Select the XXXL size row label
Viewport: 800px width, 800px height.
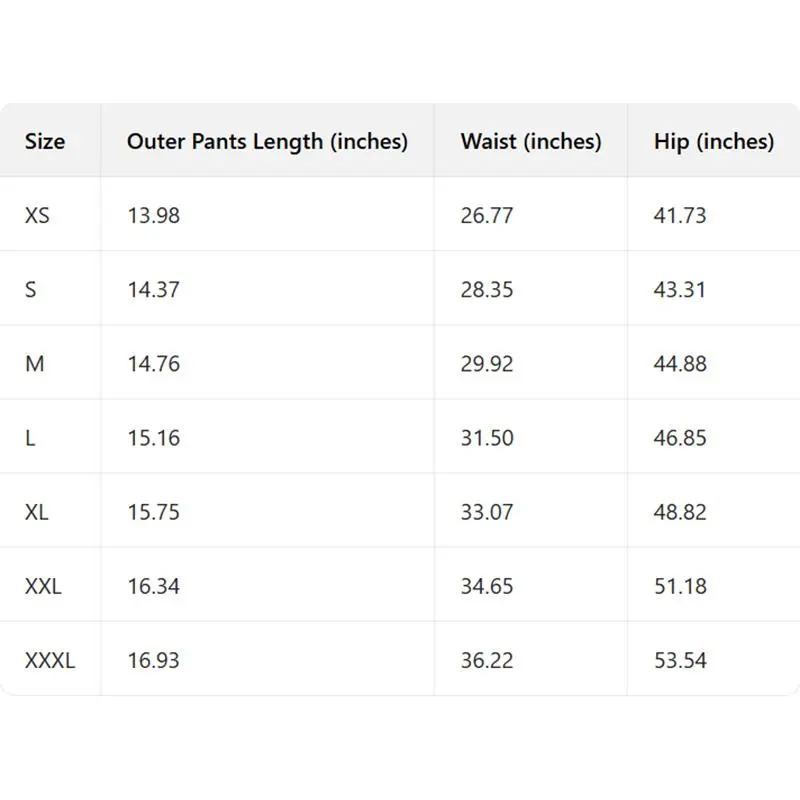pyautogui.click(x=50, y=660)
